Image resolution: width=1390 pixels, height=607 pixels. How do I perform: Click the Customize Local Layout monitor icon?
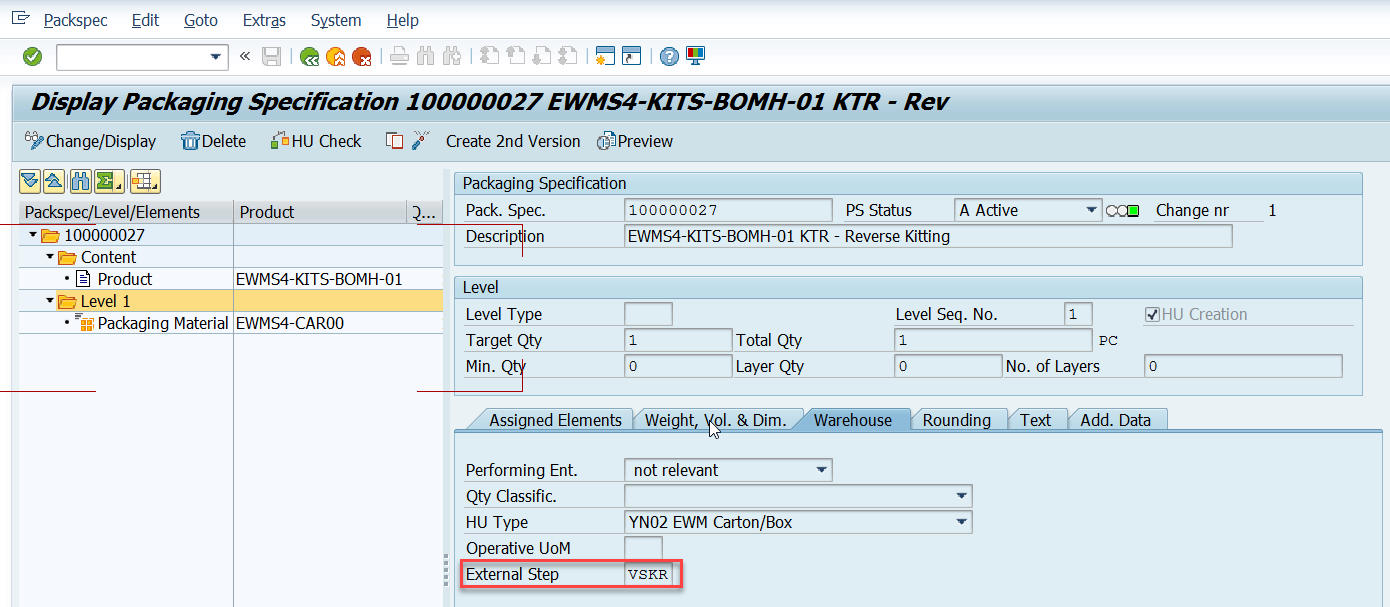(x=695, y=57)
